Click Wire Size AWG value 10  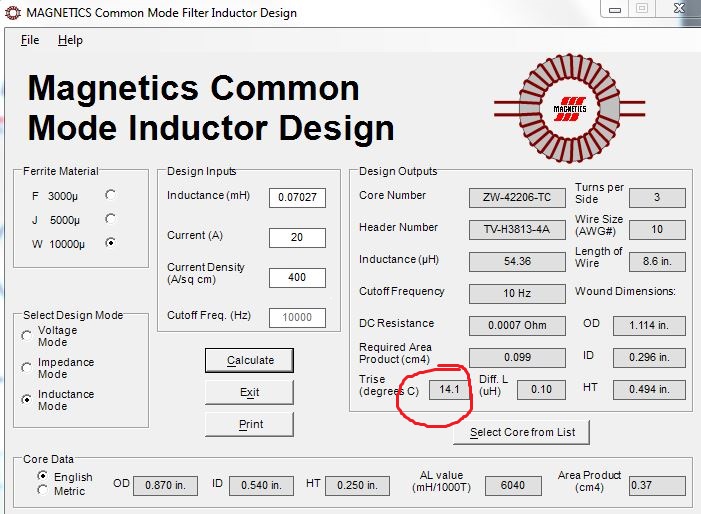(x=657, y=230)
